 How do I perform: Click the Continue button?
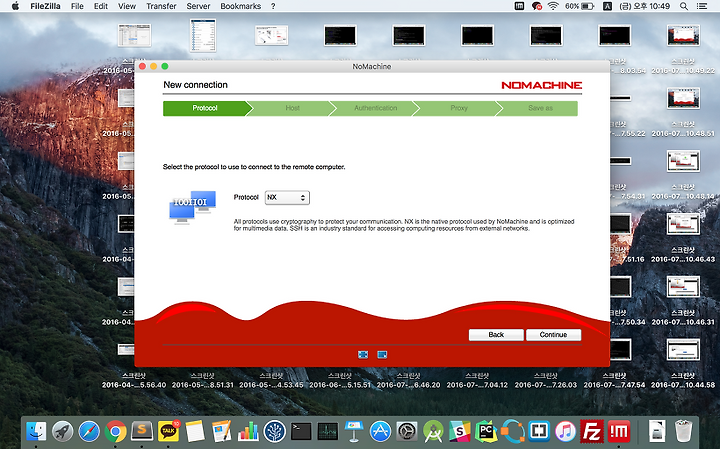click(x=553, y=335)
